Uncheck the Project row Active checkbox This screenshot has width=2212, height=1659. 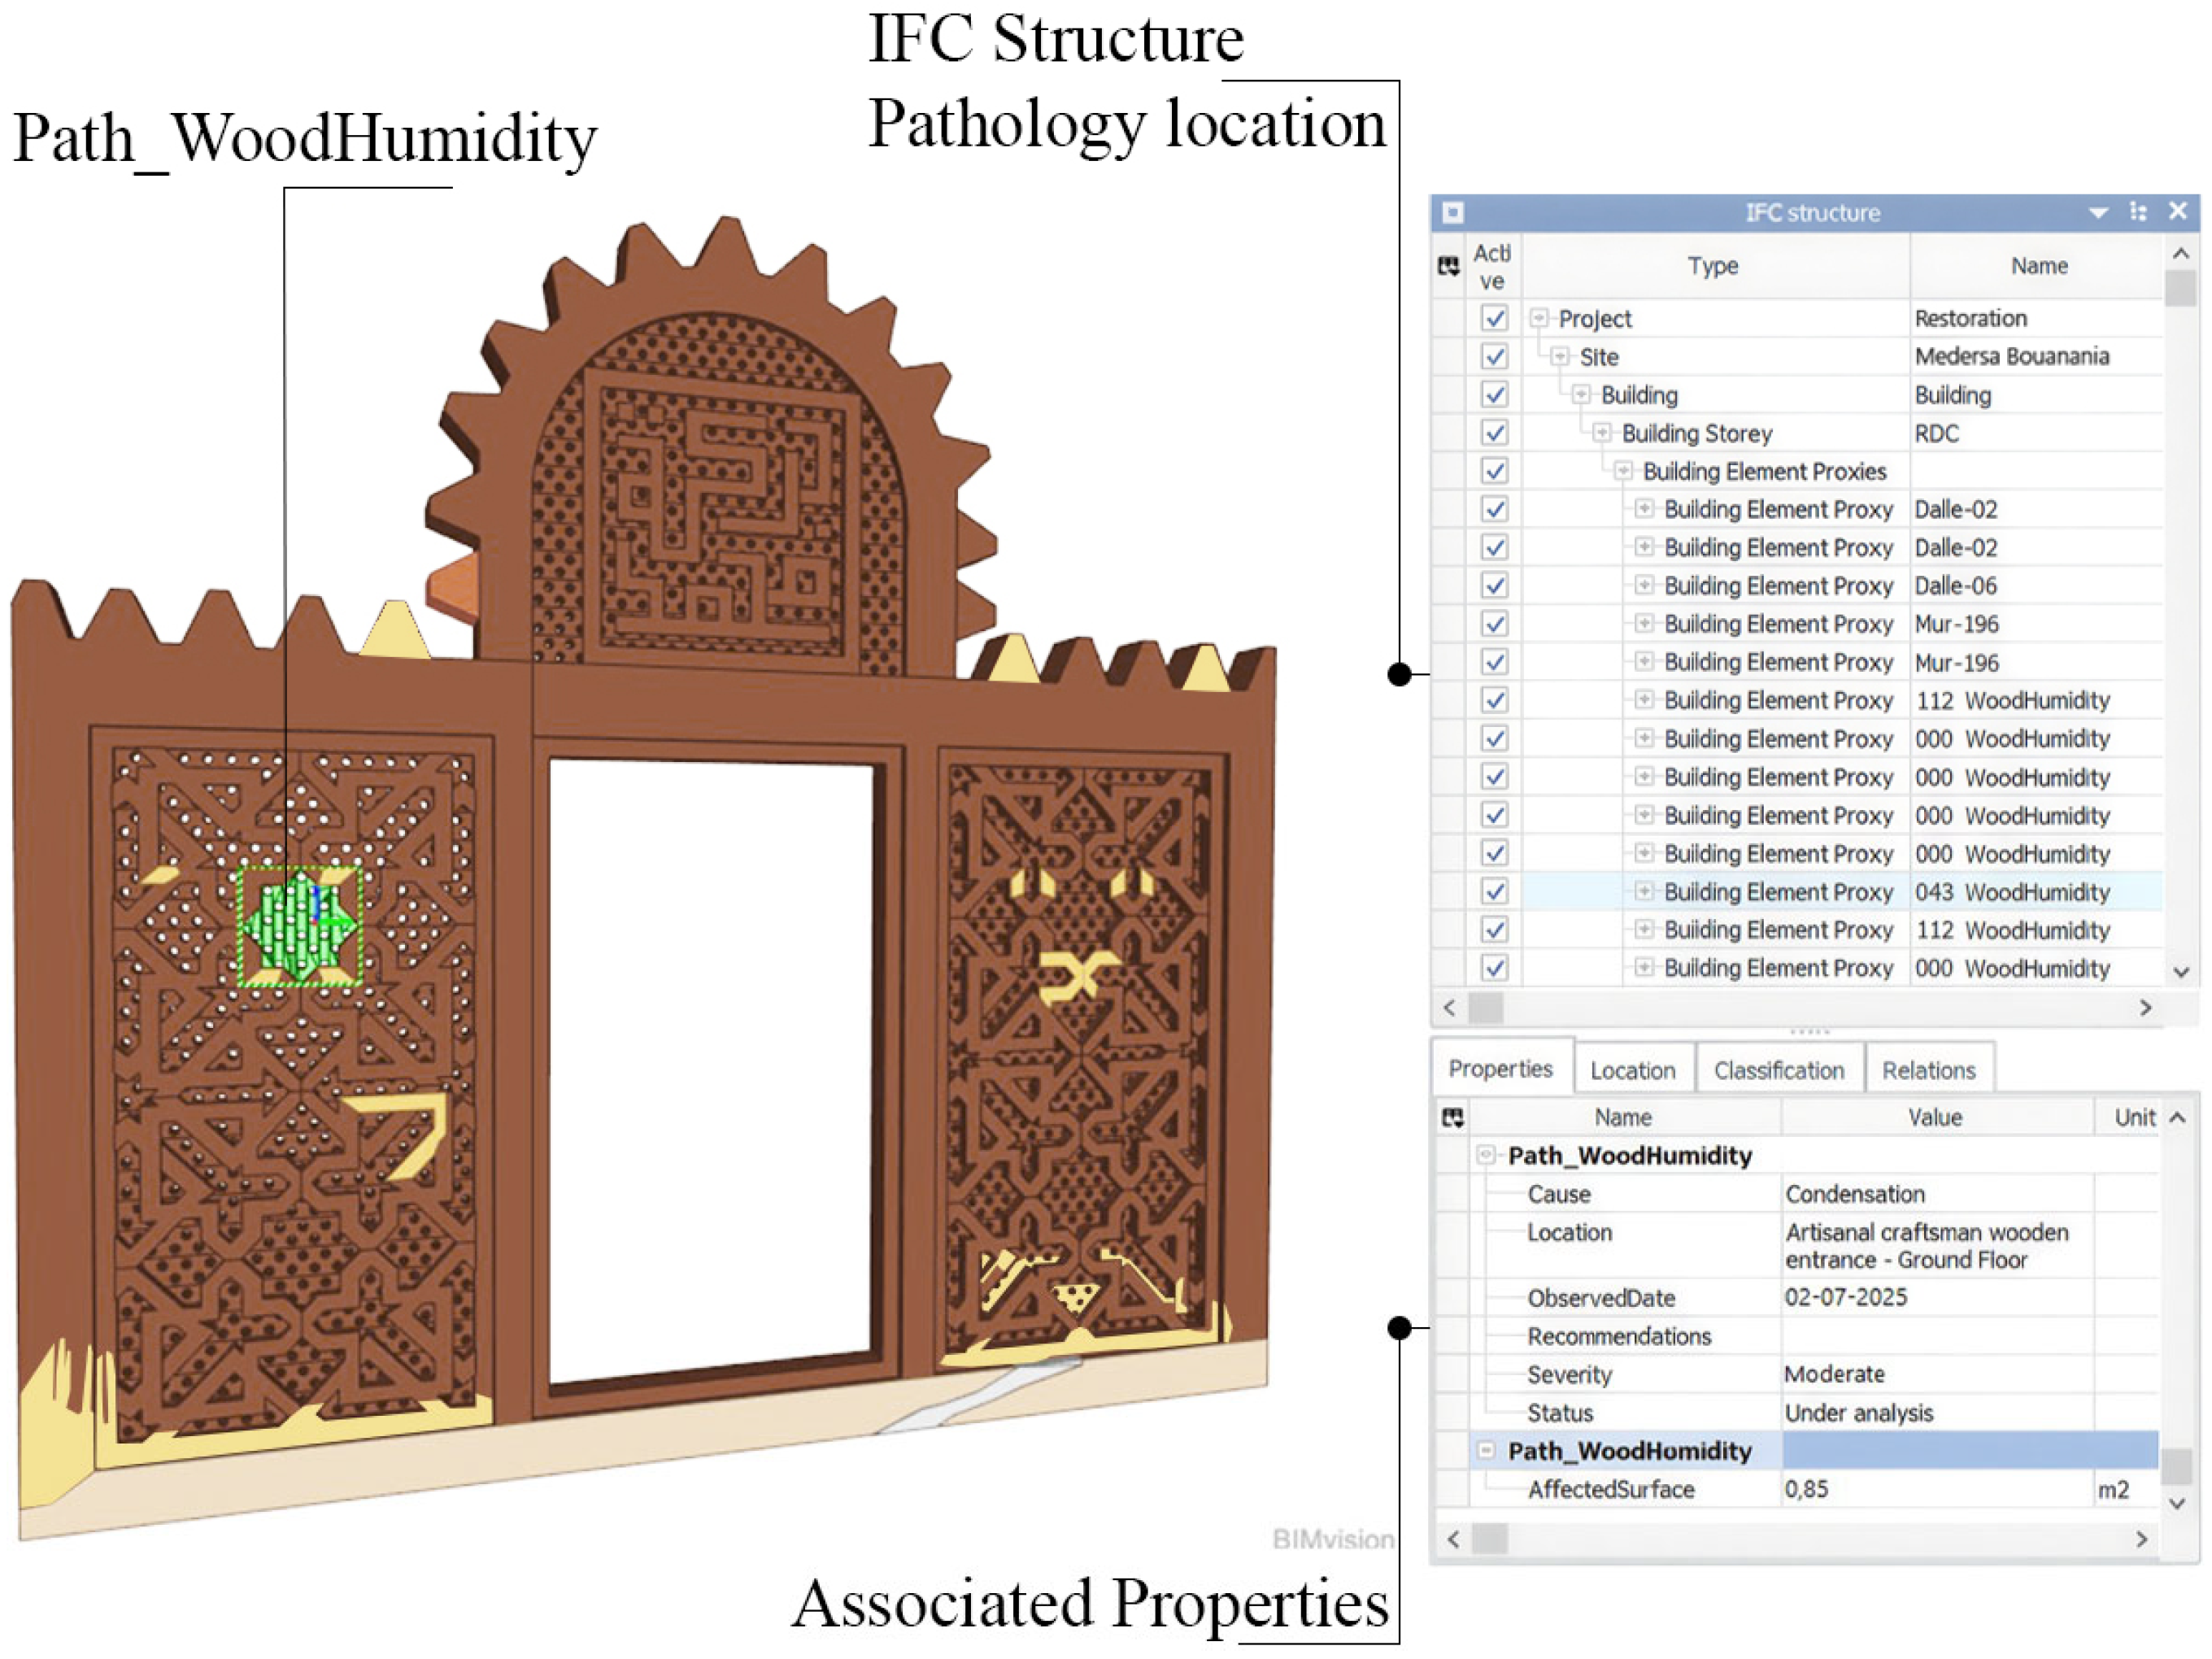click(x=1494, y=318)
